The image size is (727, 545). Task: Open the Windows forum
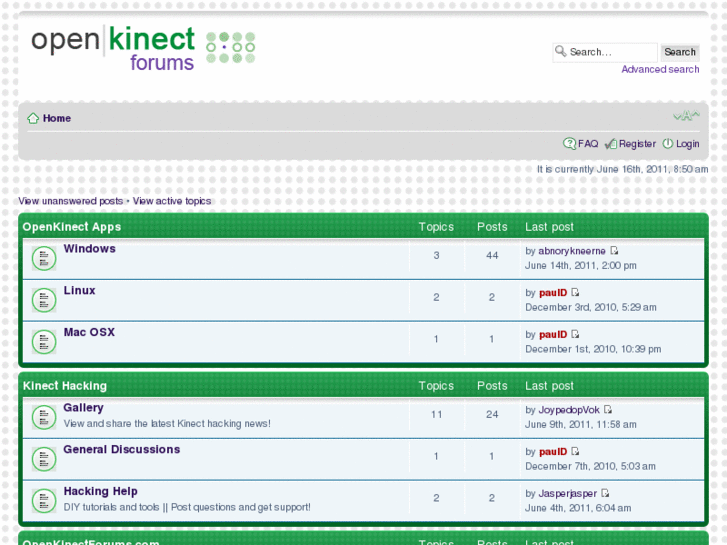point(89,249)
